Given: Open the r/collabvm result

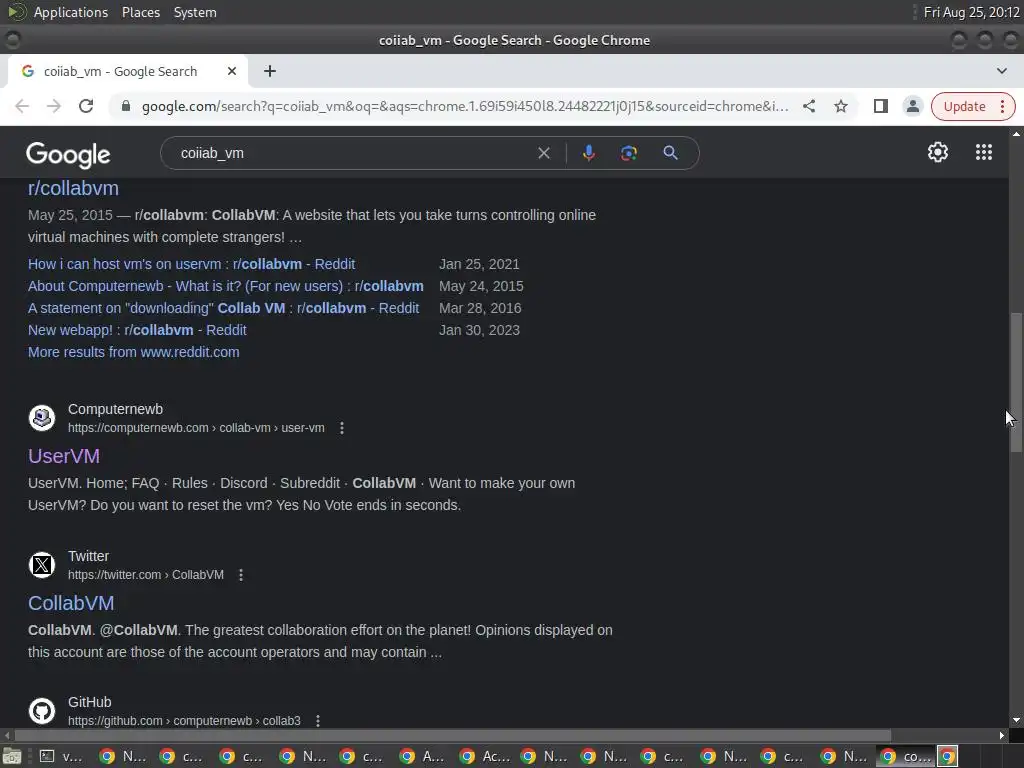Looking at the screenshot, I should click(x=73, y=188).
